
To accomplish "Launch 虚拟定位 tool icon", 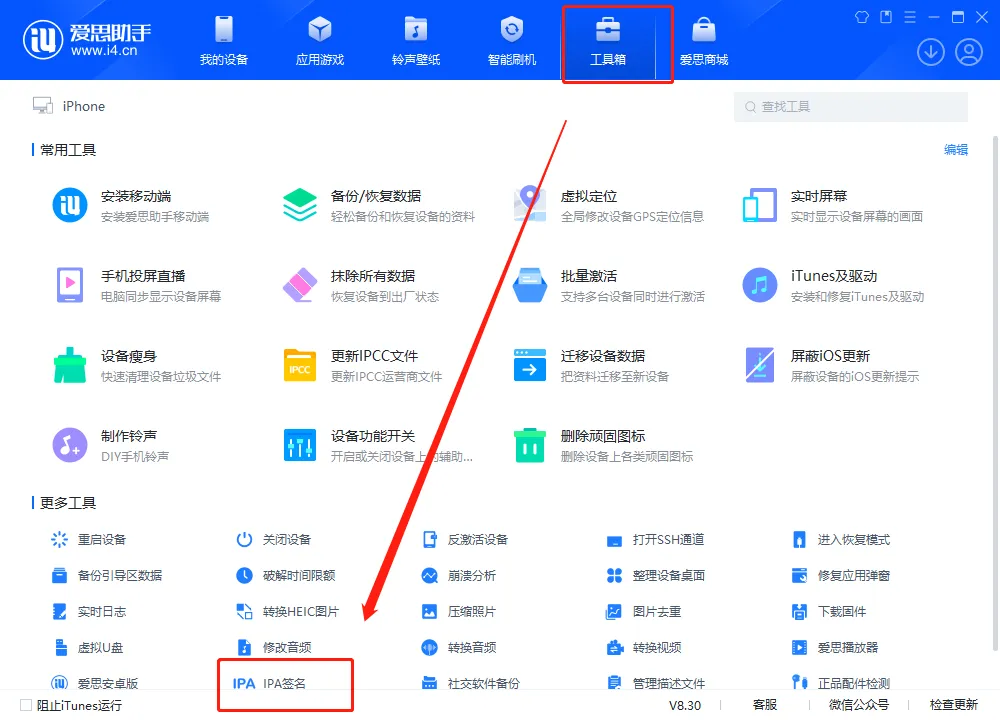I will (x=530, y=204).
